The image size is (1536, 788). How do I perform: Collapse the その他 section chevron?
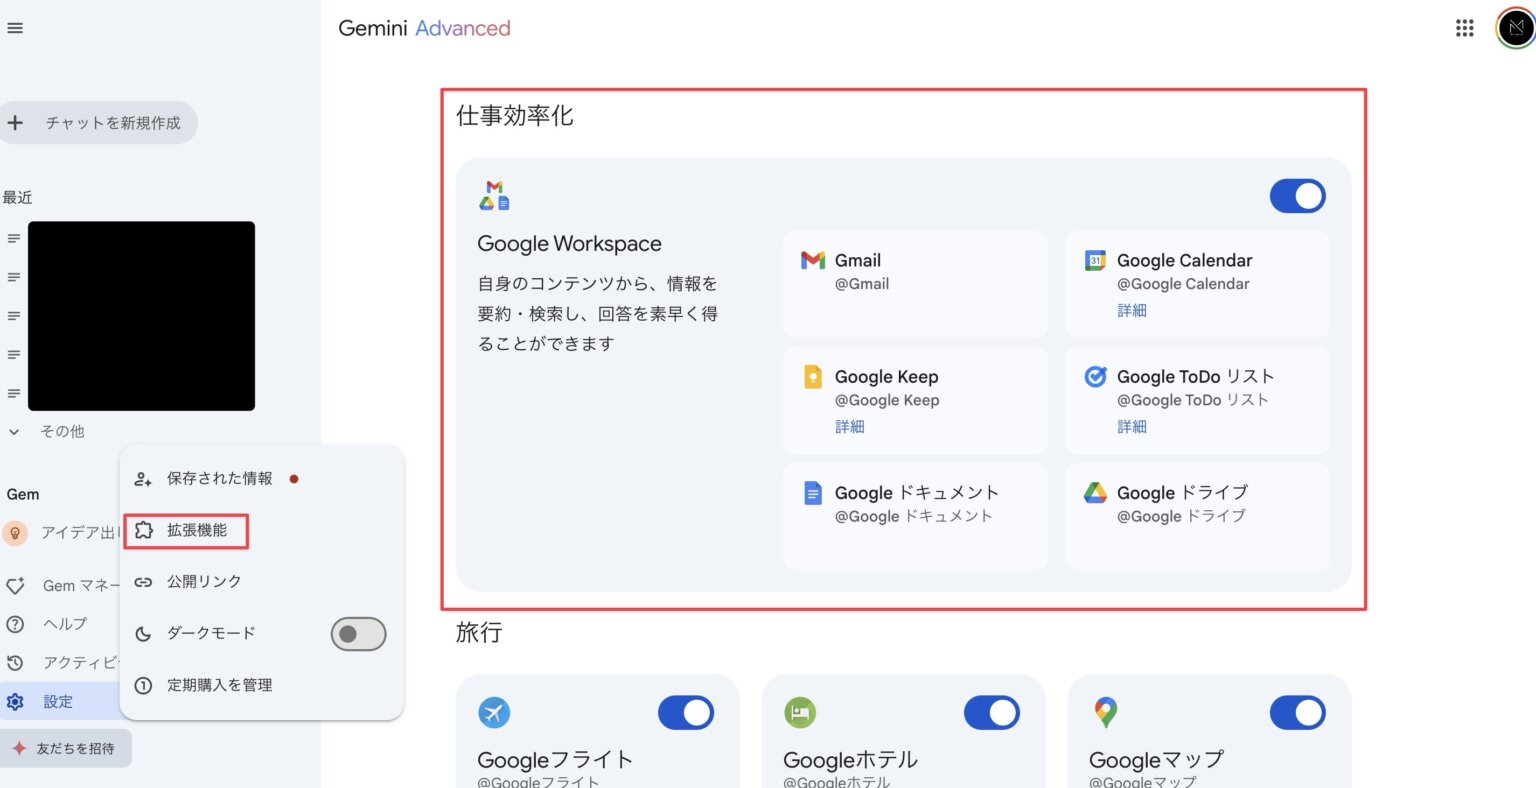13,431
